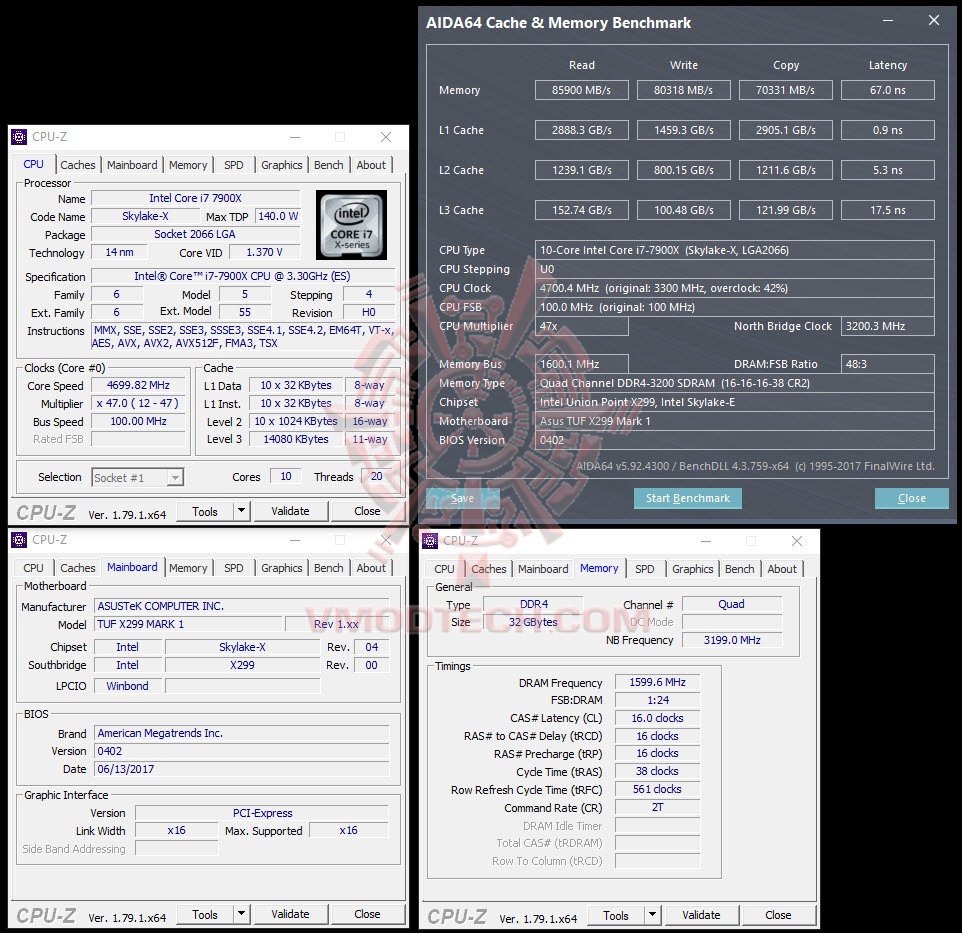This screenshot has height=933, width=962.
Task: Go to About tab in Memory window
Action: tap(782, 569)
